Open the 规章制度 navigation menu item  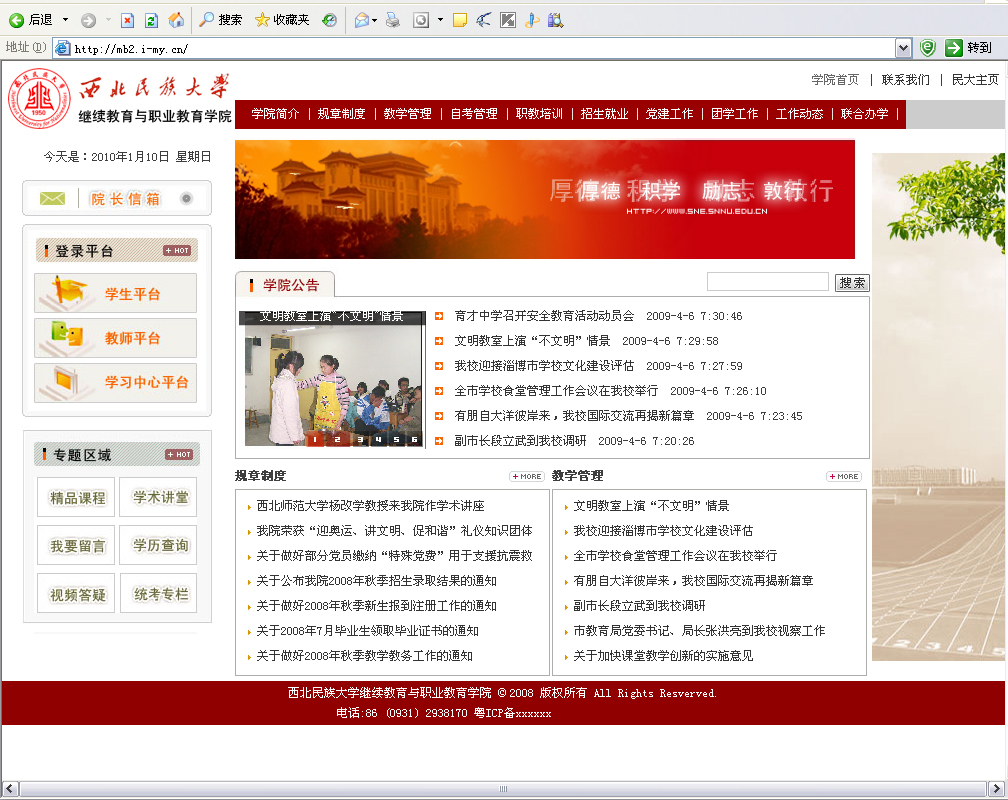coord(341,114)
